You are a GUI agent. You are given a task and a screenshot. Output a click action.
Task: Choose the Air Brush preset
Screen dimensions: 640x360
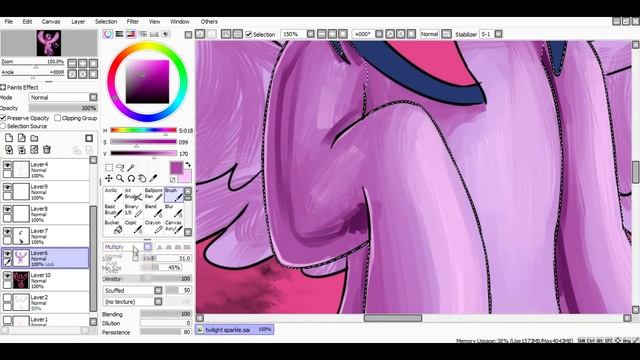tap(133, 195)
